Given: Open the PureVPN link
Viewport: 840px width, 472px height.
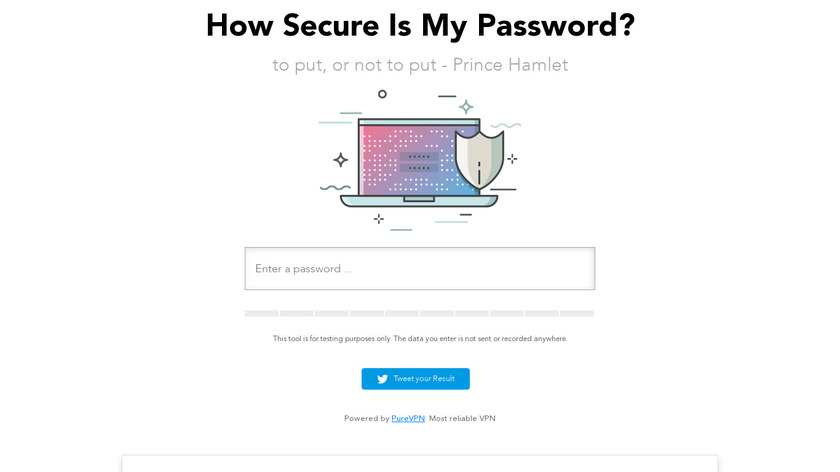Looking at the screenshot, I should click(408, 419).
